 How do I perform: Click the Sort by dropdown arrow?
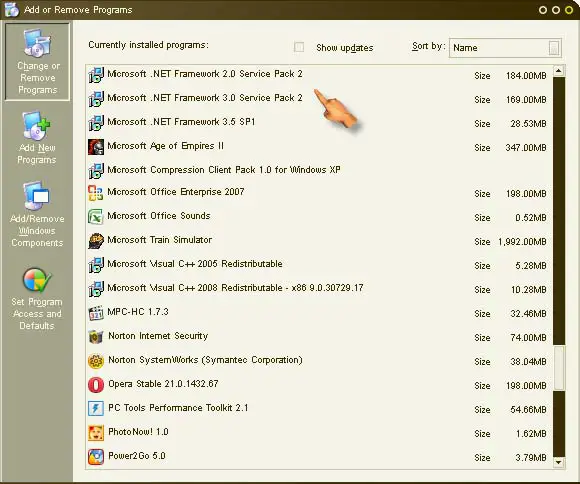(553, 48)
